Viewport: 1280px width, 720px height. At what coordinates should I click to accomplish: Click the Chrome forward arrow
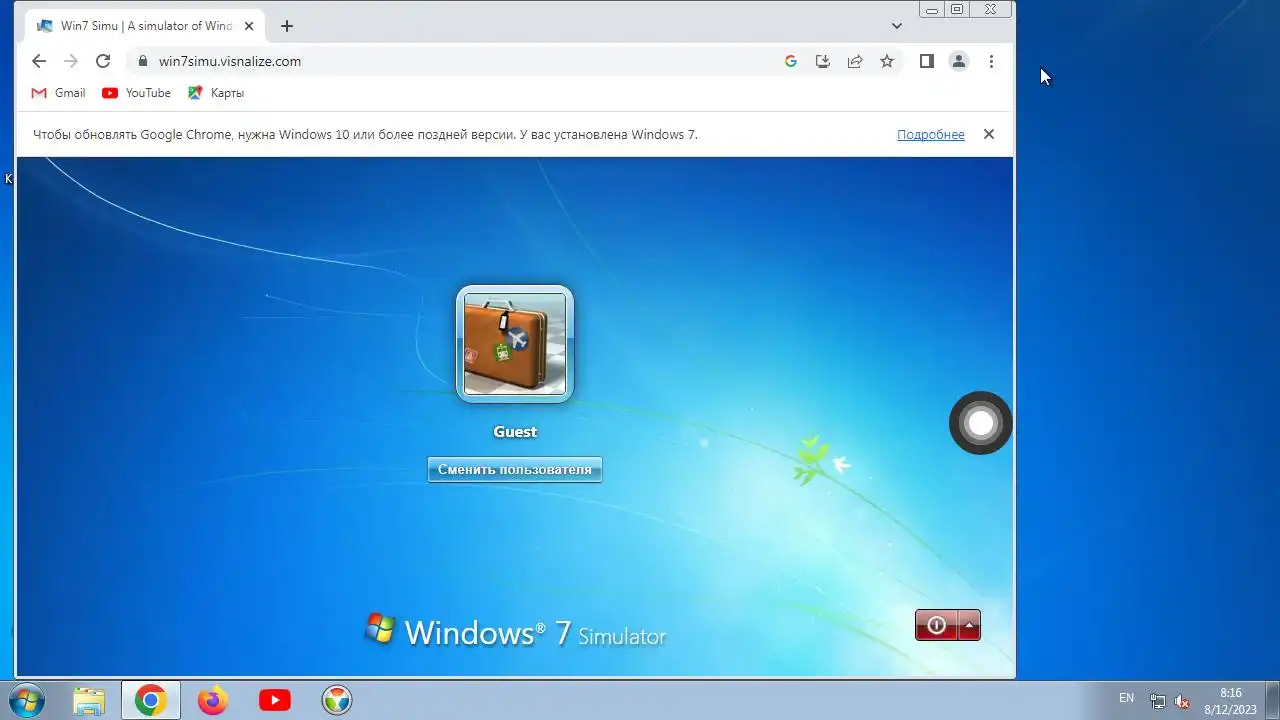pos(71,61)
